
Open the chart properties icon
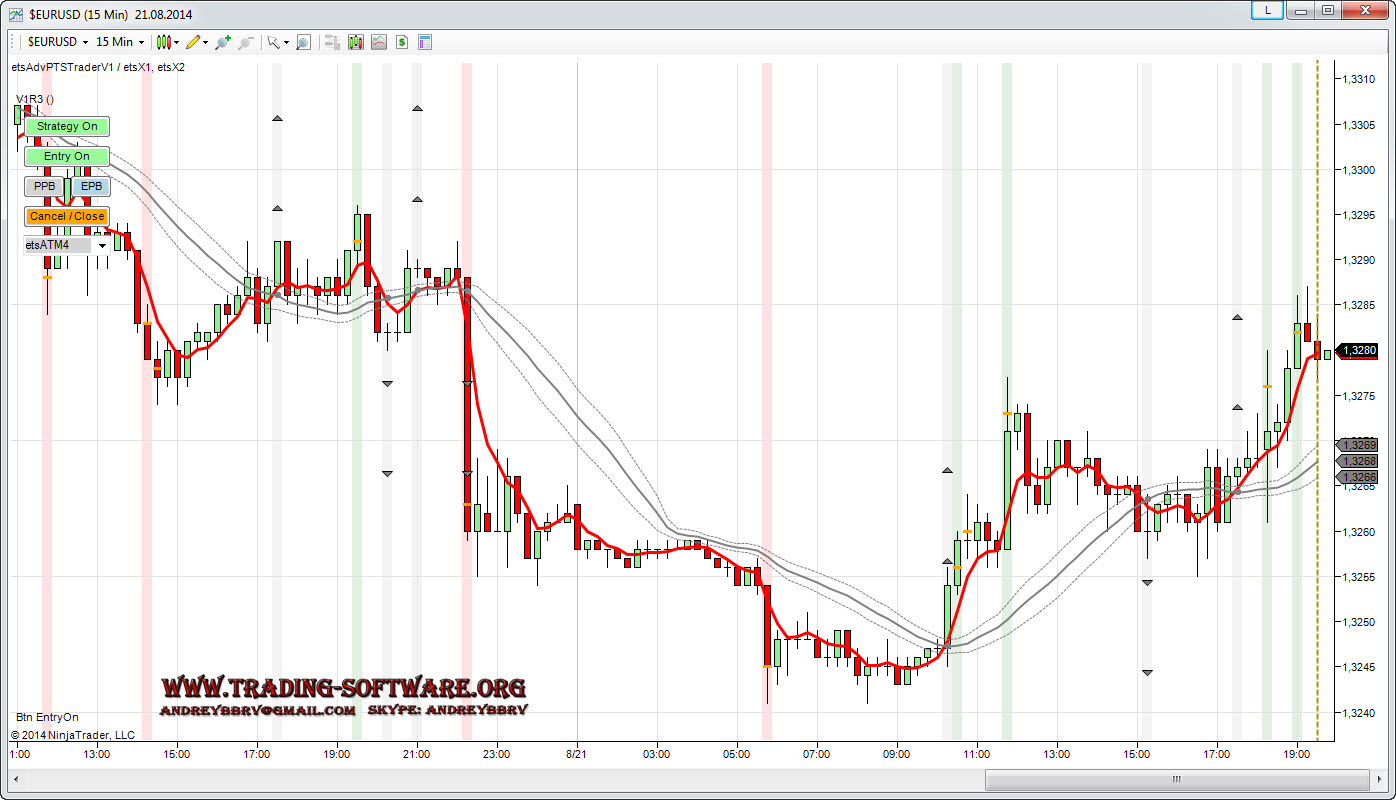pos(425,42)
